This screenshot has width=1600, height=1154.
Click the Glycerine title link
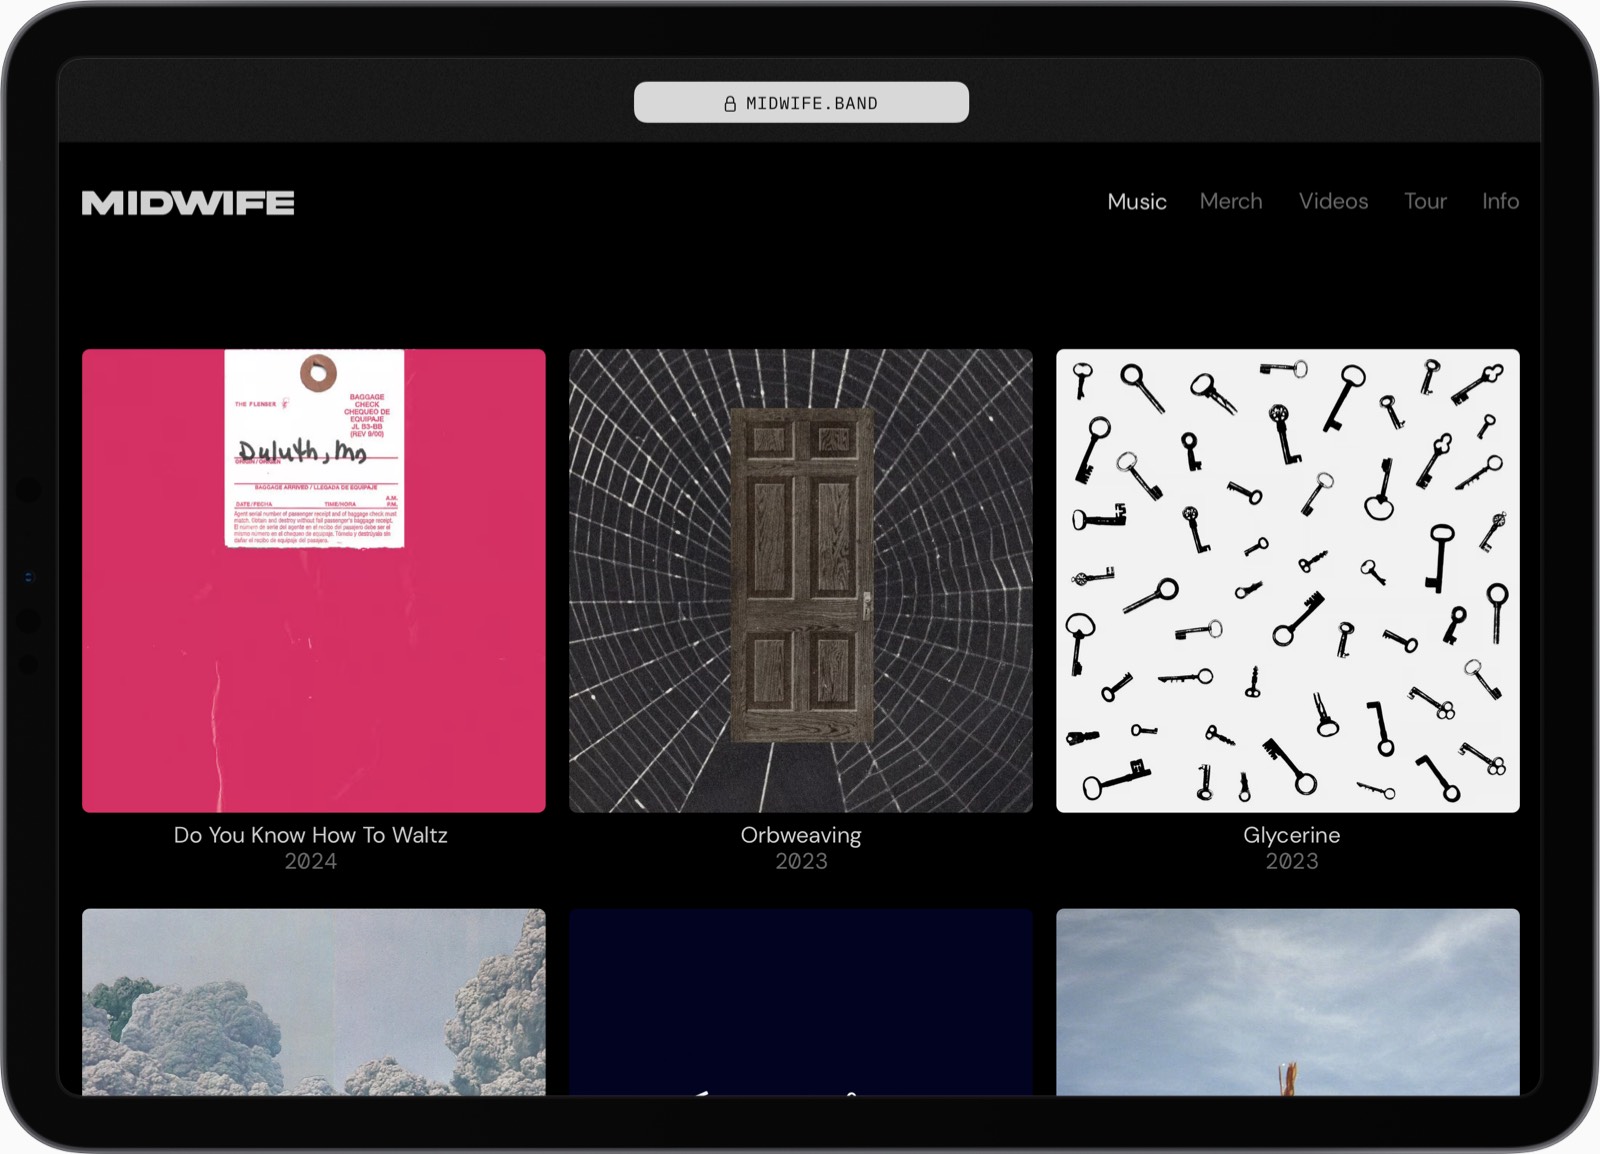click(x=1292, y=835)
